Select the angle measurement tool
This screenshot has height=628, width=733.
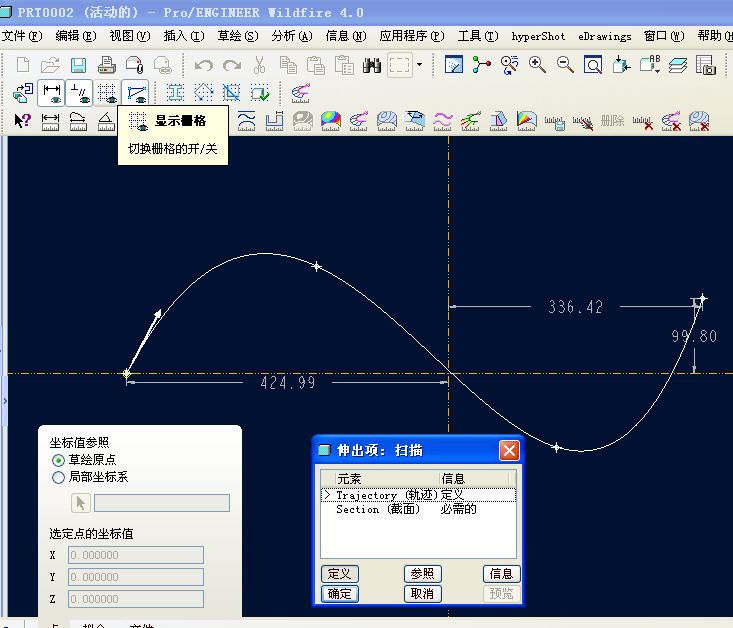pyautogui.click(x=106, y=122)
